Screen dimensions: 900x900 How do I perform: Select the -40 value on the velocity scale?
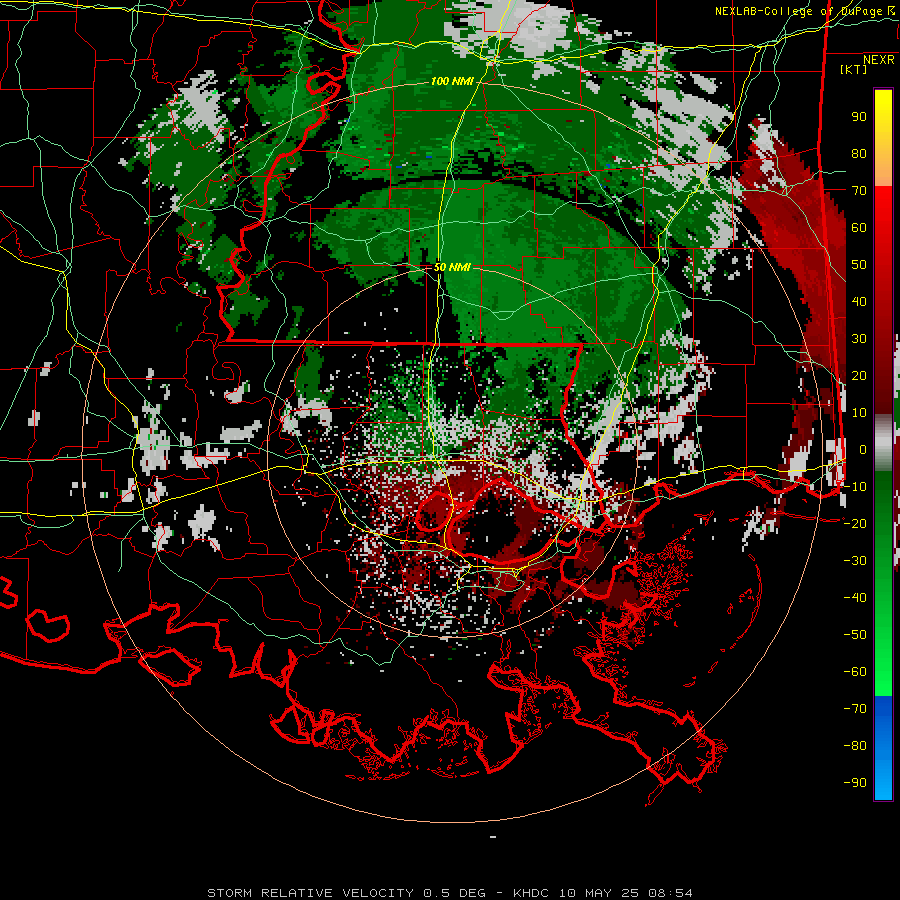[x=855, y=598]
